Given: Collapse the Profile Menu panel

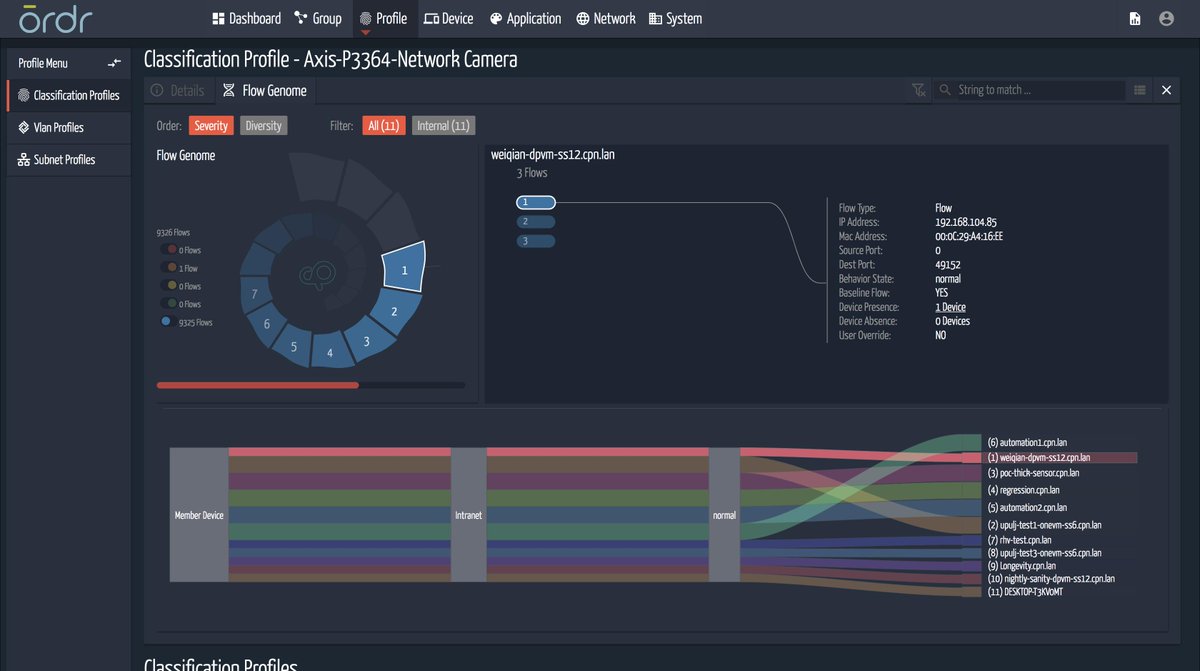Looking at the screenshot, I should [x=114, y=62].
